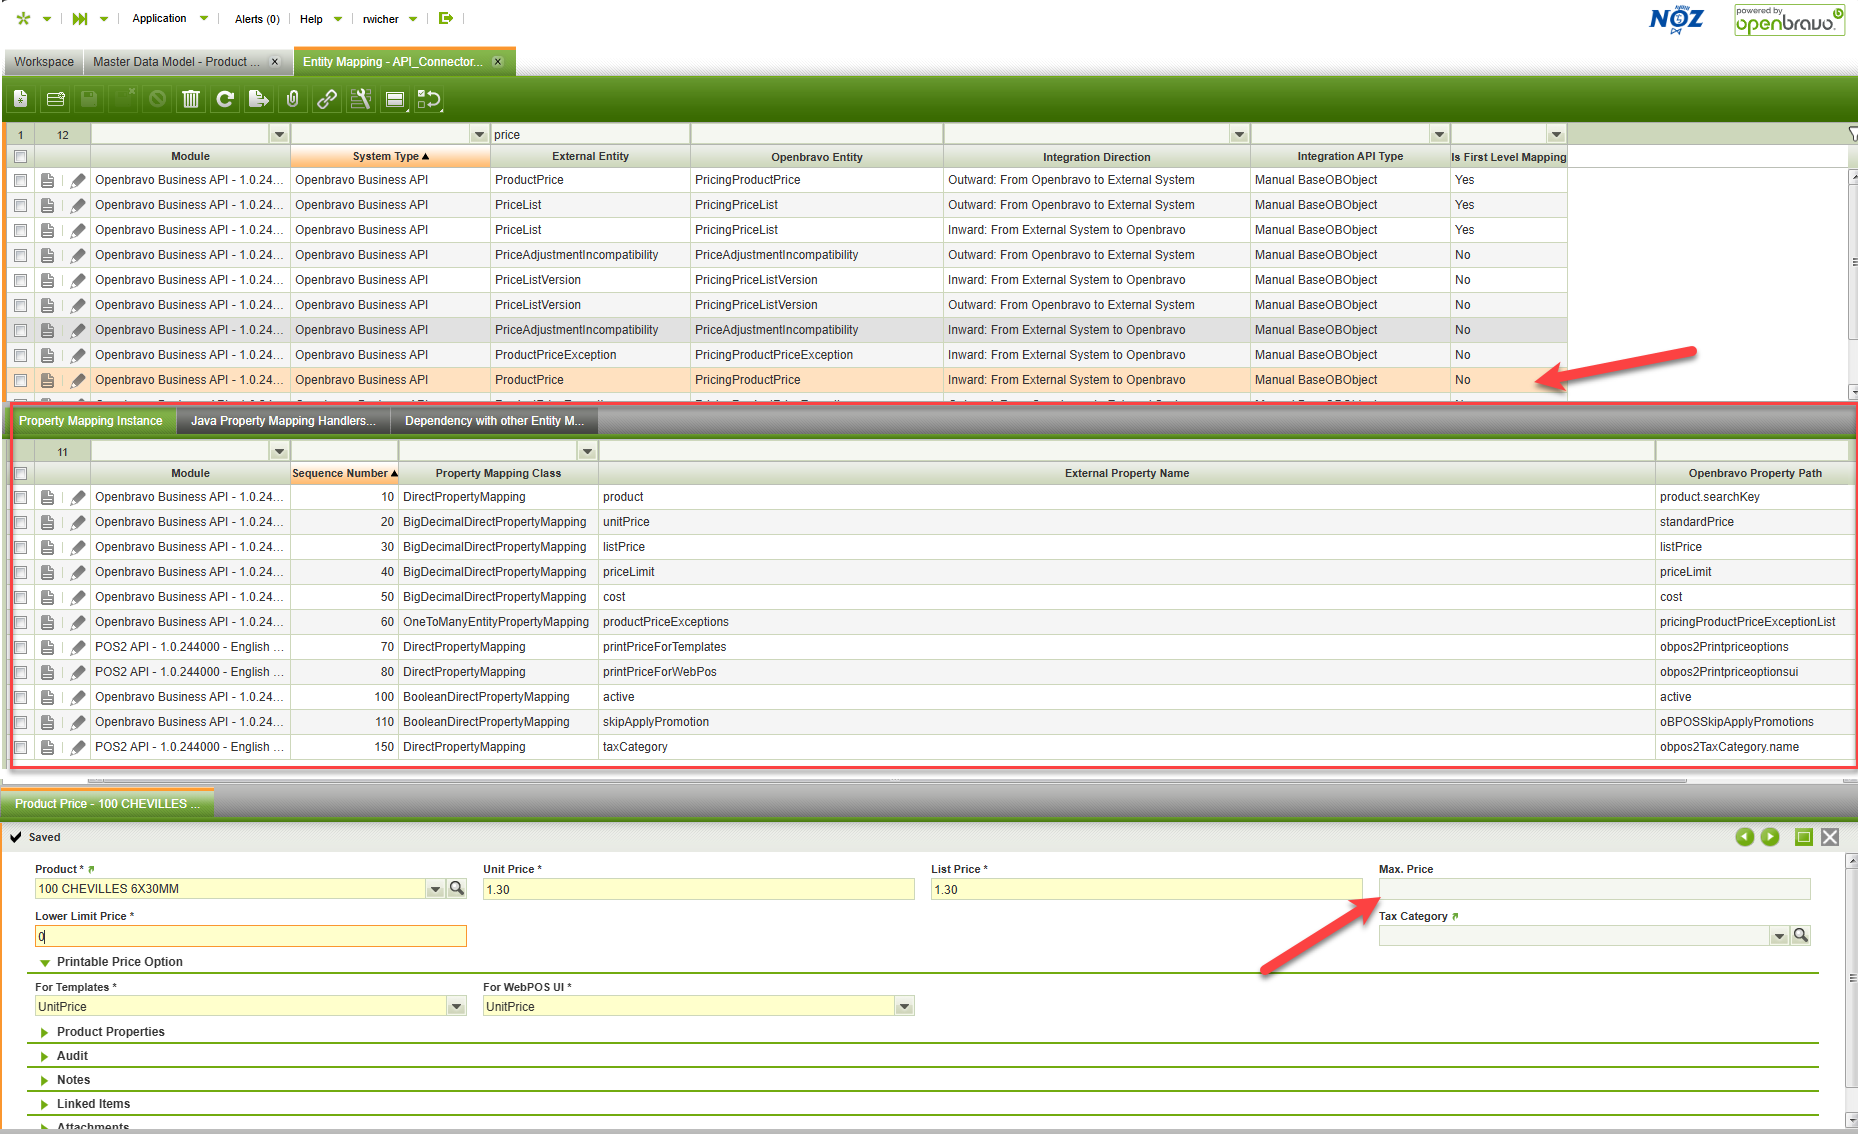Refresh the grid using the toolbar icon
This screenshot has width=1858, height=1137.
[x=225, y=99]
